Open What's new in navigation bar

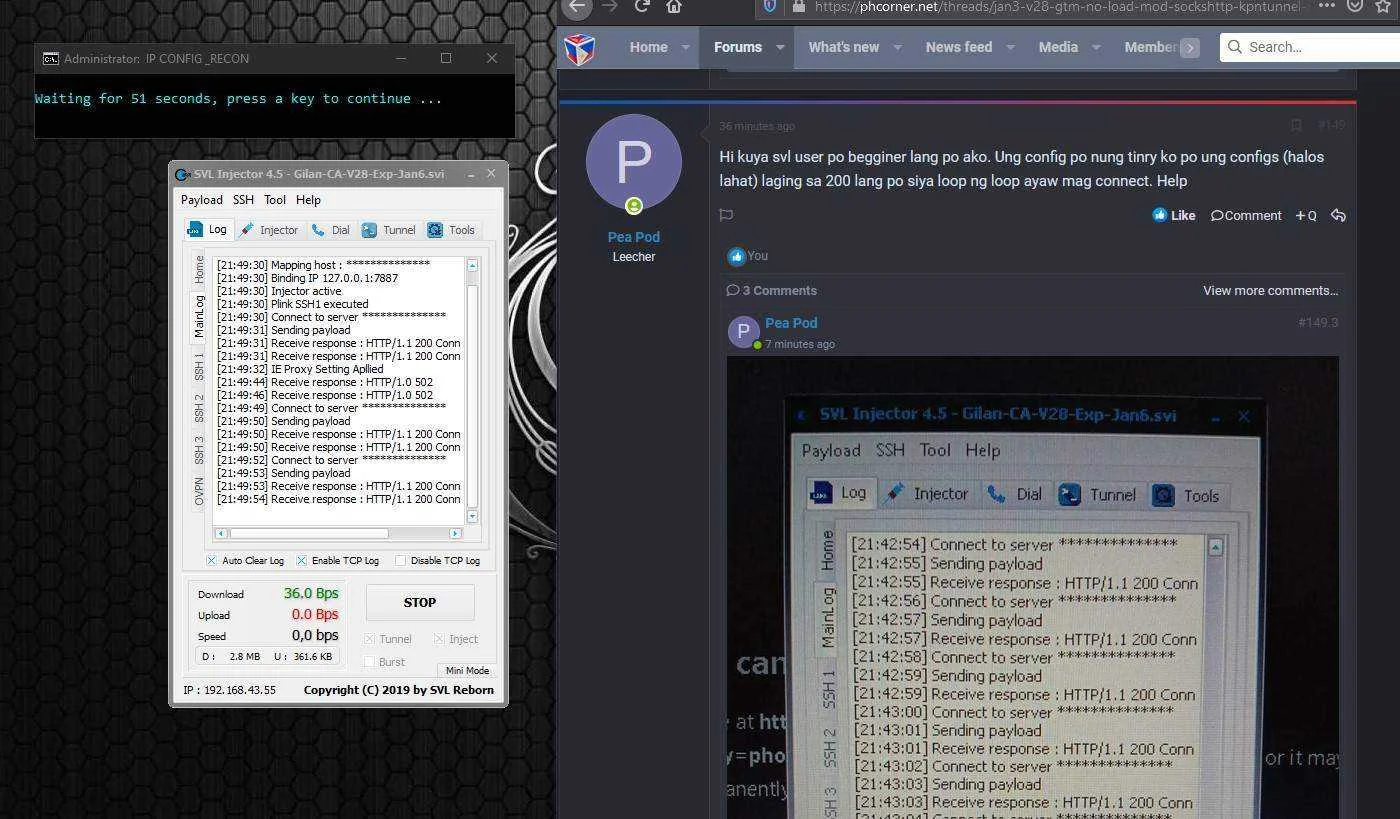point(844,47)
